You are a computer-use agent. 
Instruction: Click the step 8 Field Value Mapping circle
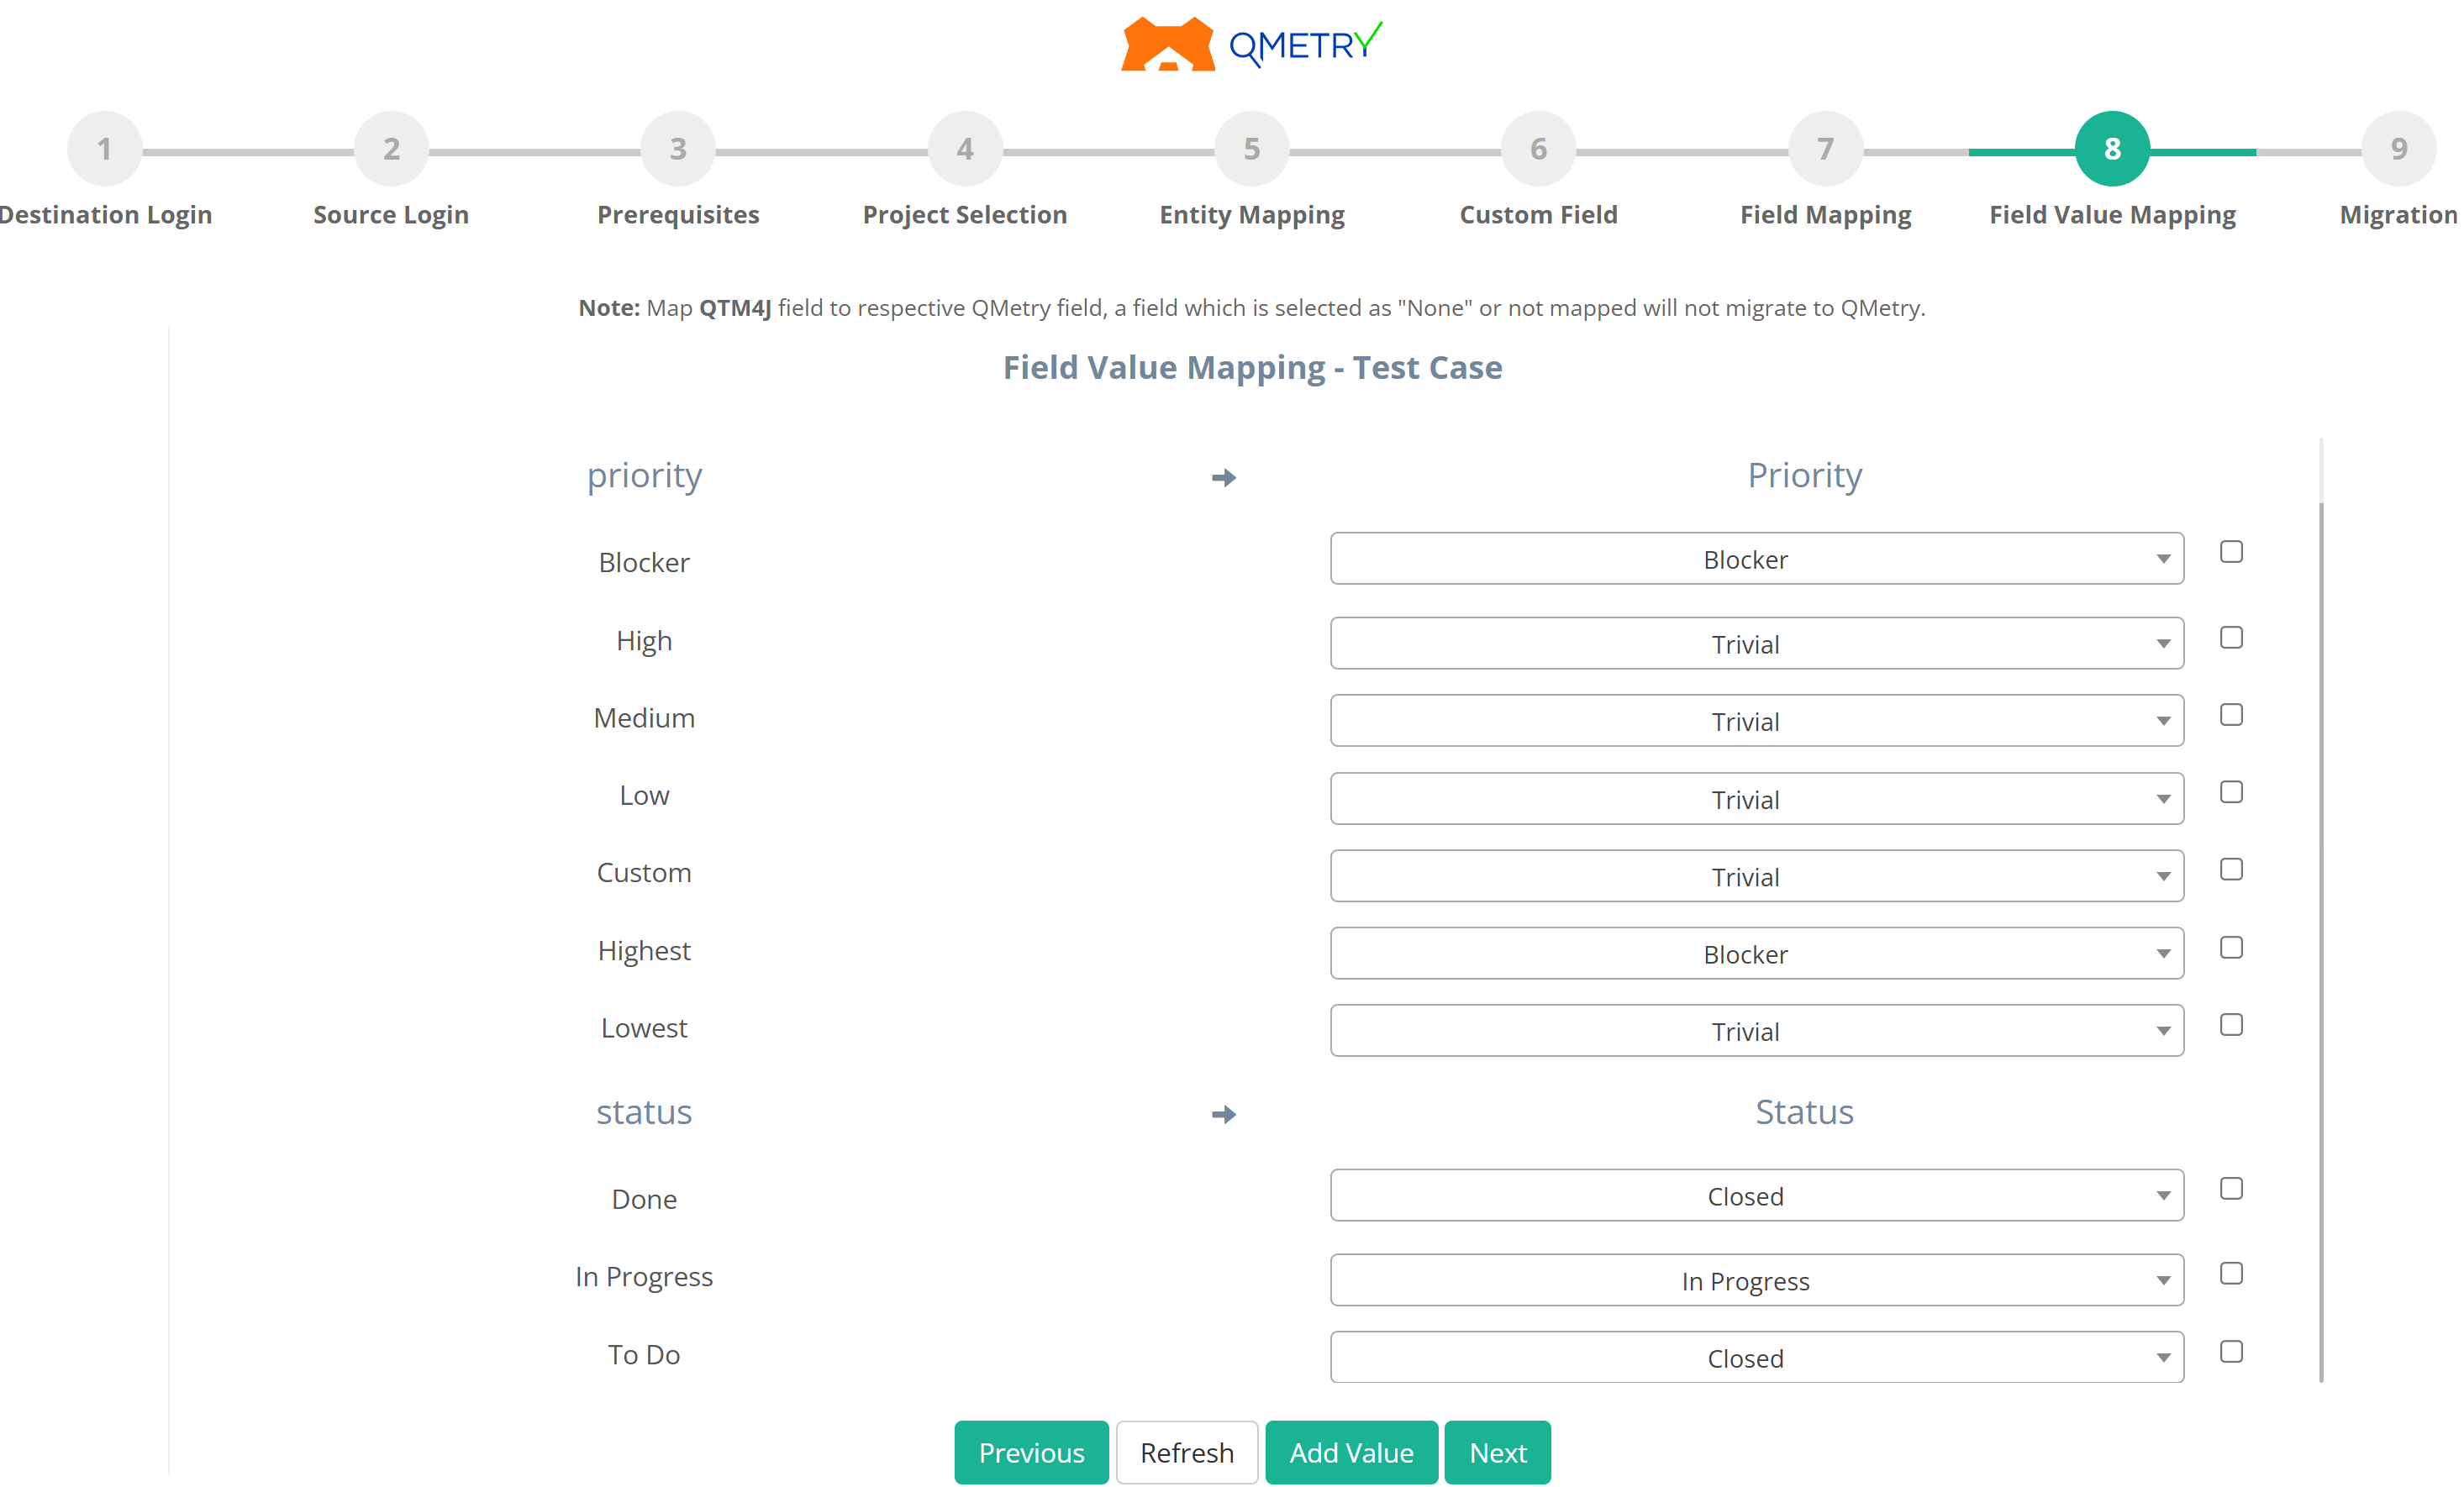[2112, 148]
